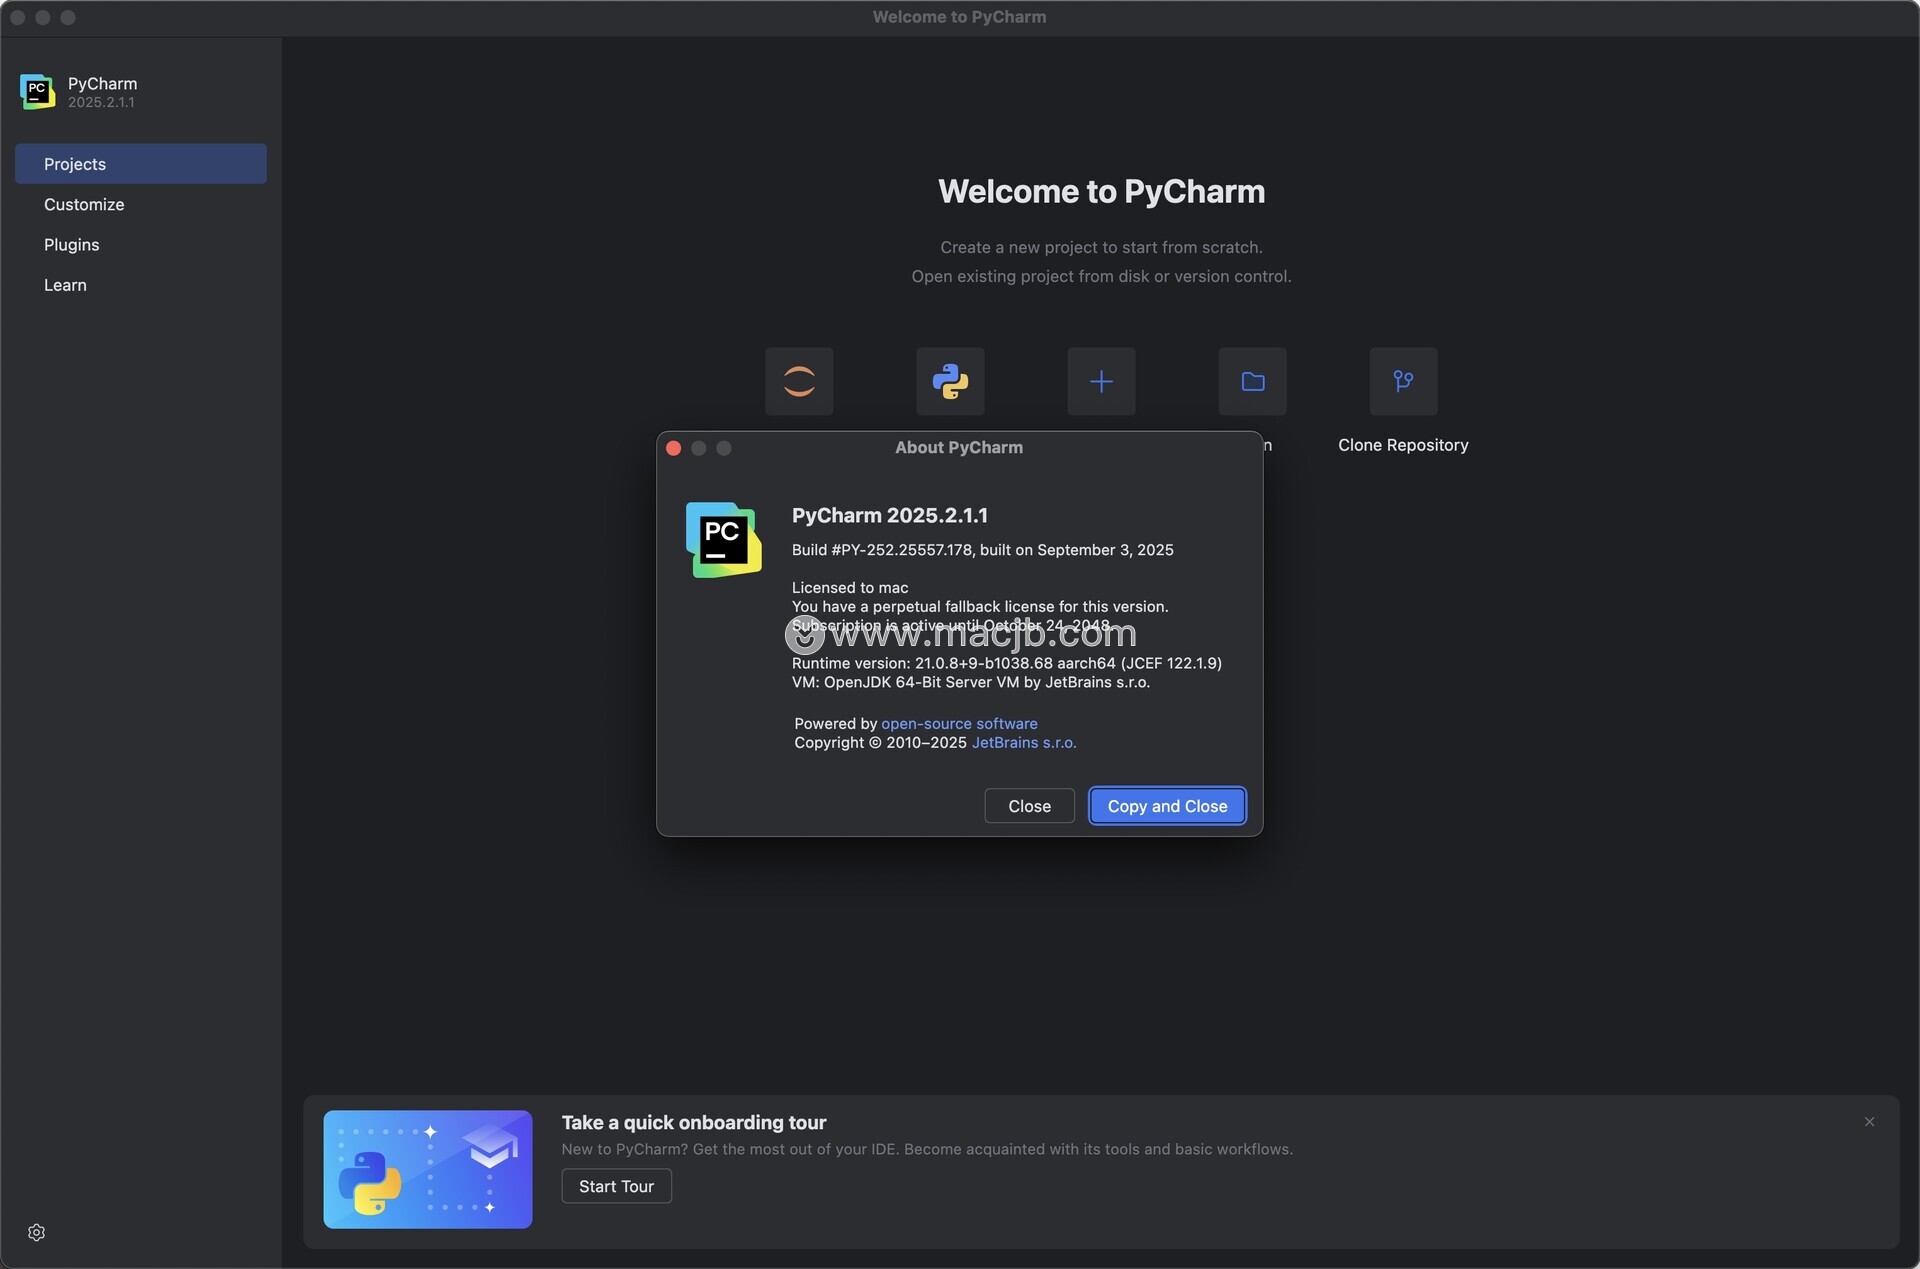Open the settings gear at bottom left
Viewport: 1920px width, 1269px height.
pyautogui.click(x=37, y=1233)
